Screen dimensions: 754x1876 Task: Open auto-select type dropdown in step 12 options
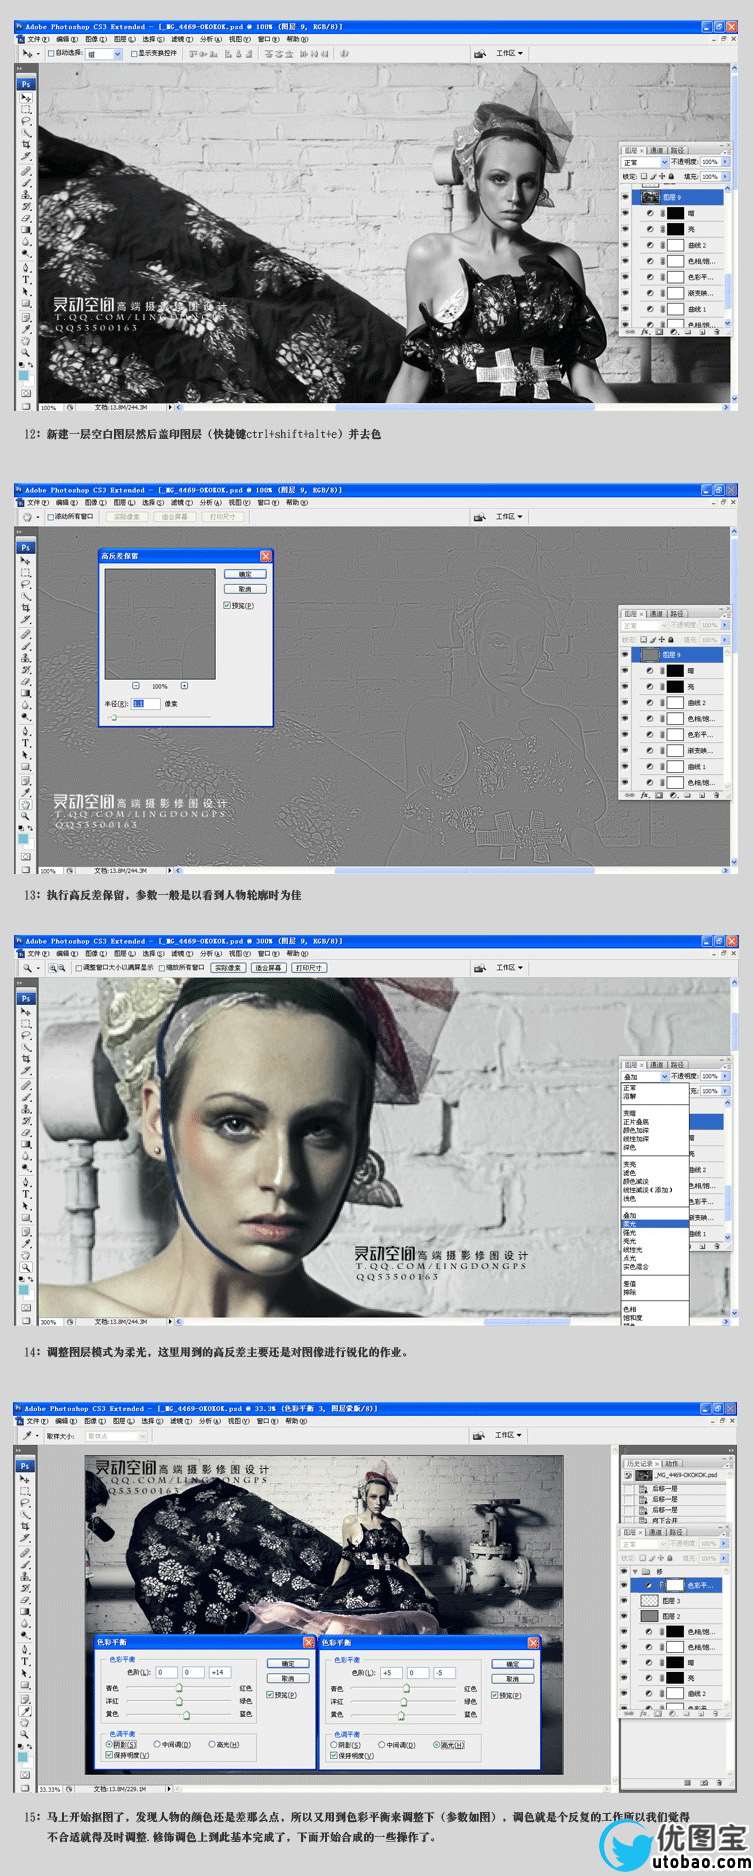(x=103, y=54)
